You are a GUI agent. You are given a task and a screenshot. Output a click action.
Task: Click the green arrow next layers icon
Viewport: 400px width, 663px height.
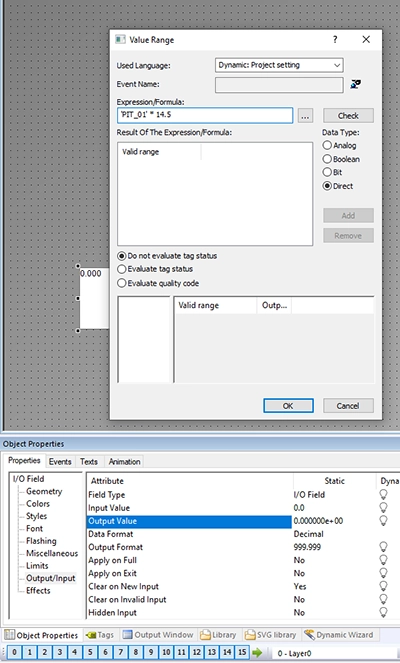257,652
